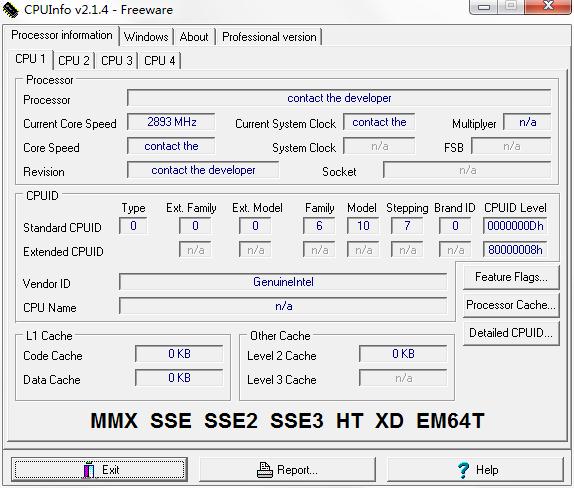
Task: Open the Windows tab
Action: click(x=146, y=37)
